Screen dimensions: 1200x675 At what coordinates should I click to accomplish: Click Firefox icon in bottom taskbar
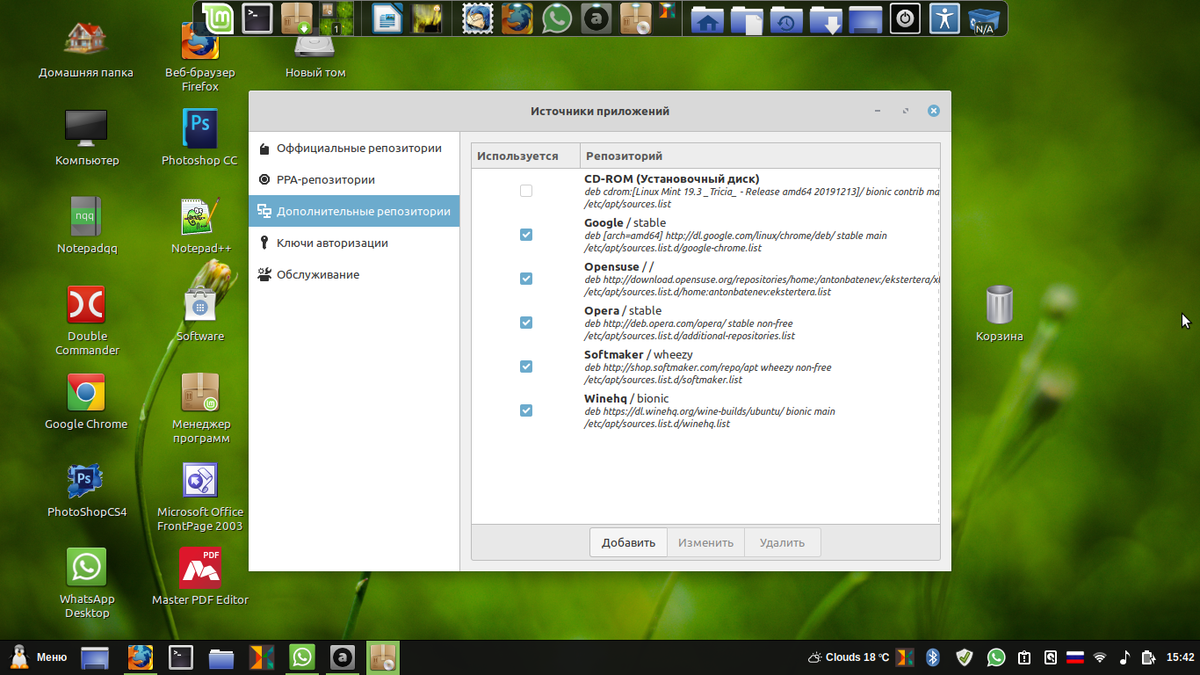tap(140, 657)
